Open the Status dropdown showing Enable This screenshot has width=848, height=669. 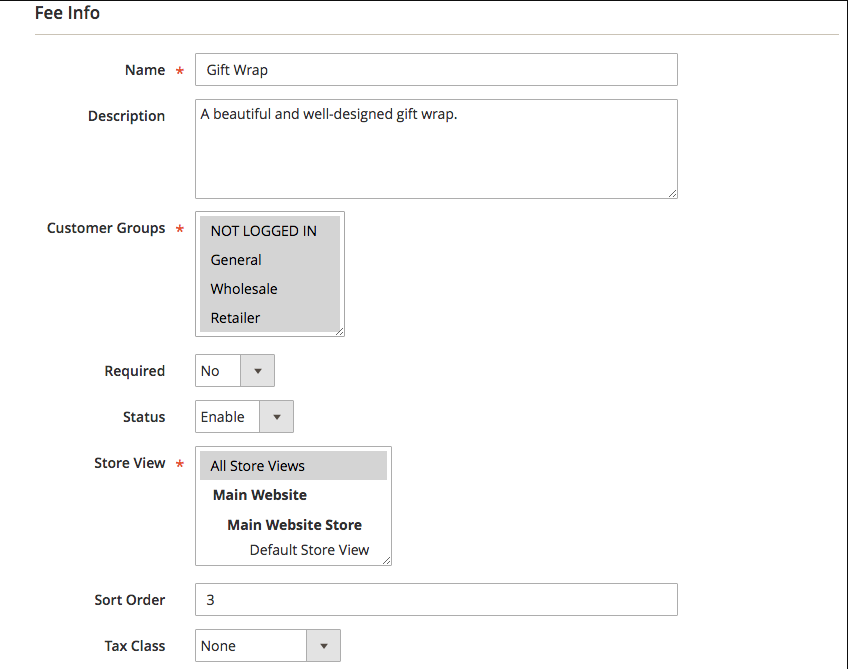pos(244,417)
